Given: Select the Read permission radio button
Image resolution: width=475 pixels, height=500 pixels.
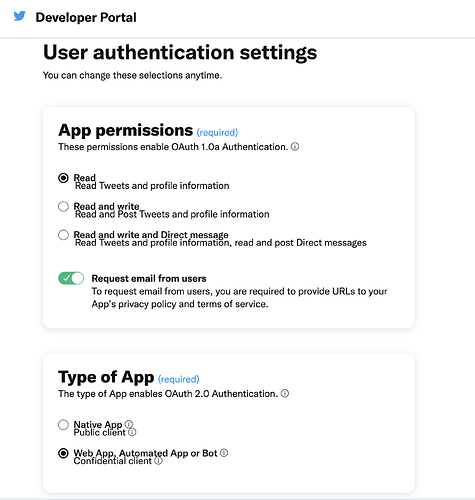Looking at the screenshot, I should pyautogui.click(x=63, y=178).
